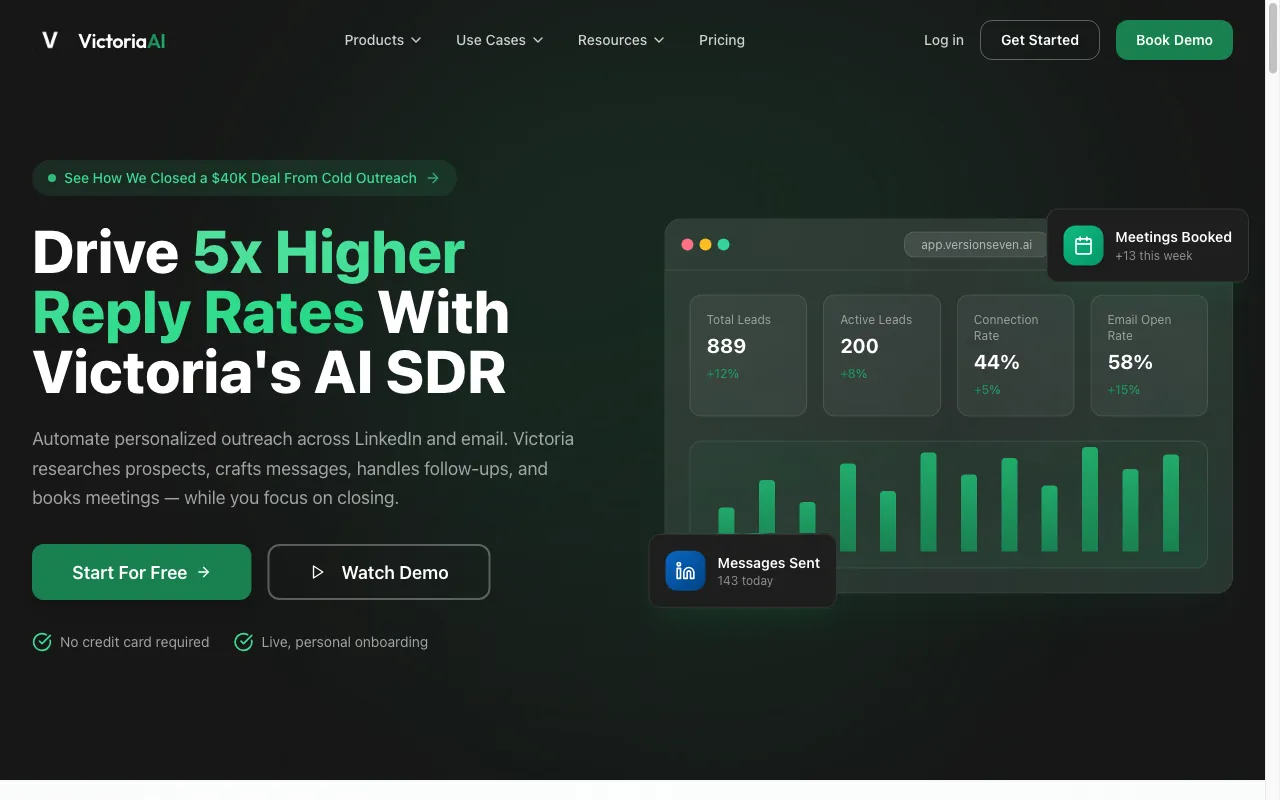The height and width of the screenshot is (800, 1280).
Task: Click the check icon beside No credit card required
Action: (x=42, y=642)
